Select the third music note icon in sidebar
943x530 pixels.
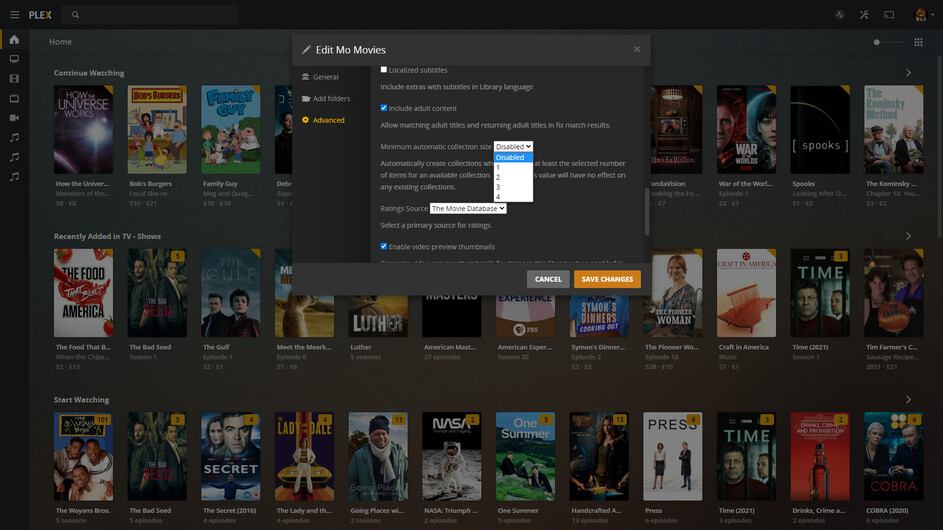[14, 176]
